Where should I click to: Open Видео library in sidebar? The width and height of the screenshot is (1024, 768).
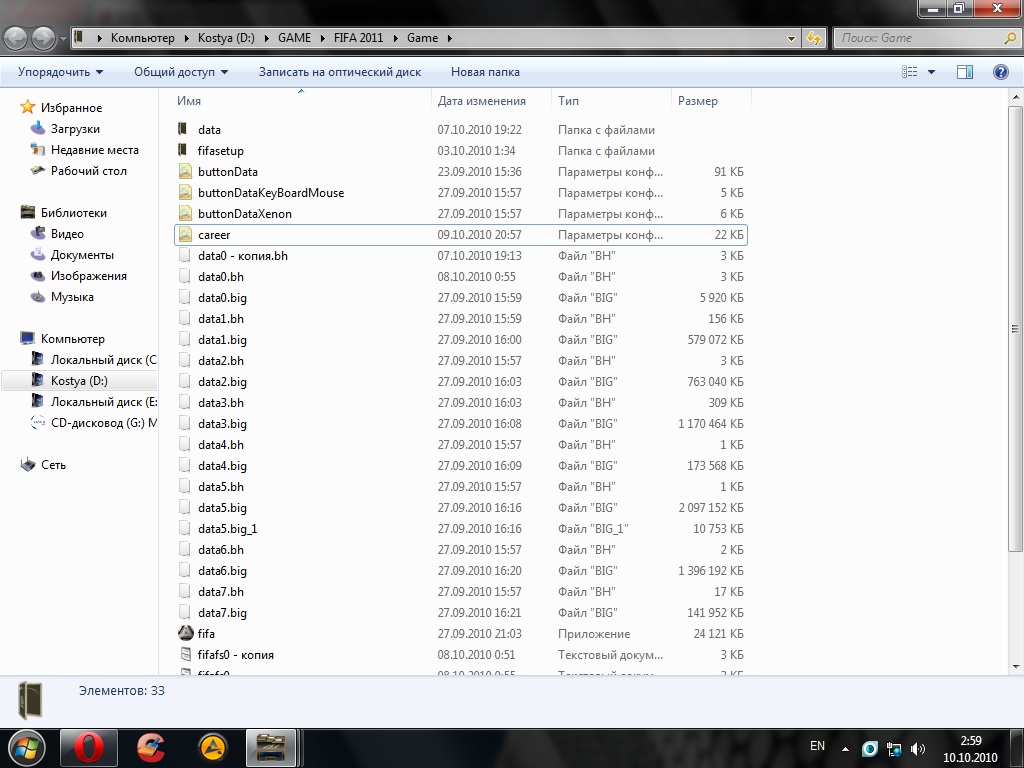click(x=67, y=233)
